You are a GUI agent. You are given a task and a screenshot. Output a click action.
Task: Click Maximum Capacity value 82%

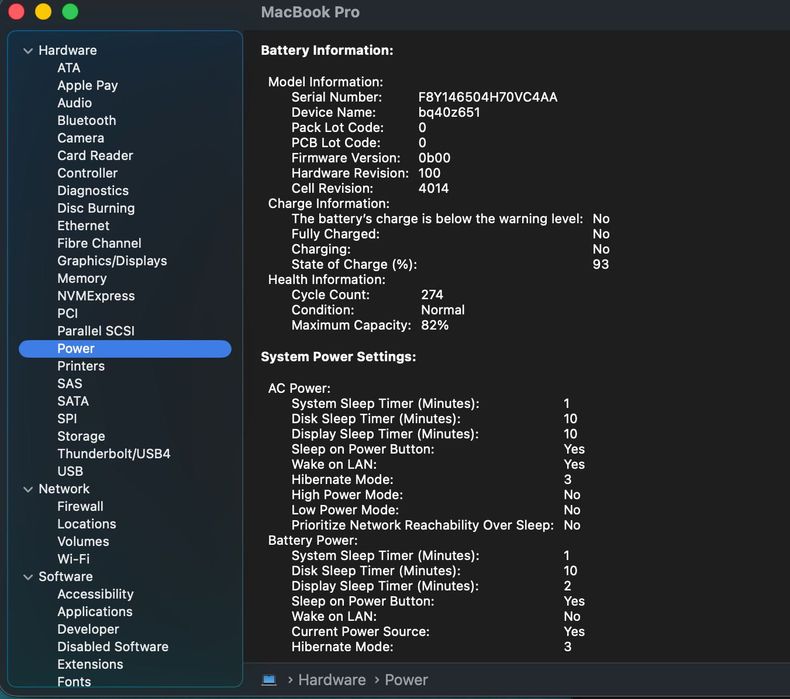[435, 325]
